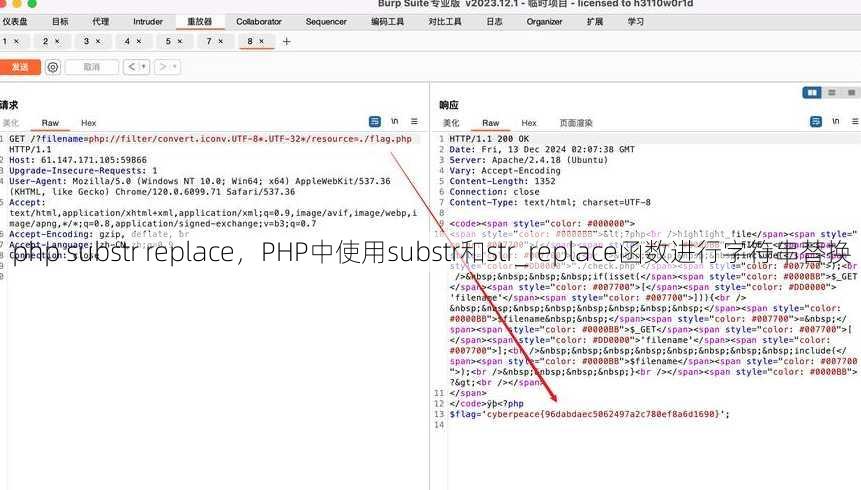Go forward to next request arrow
Screen dimensions: 861x490
click(163, 67)
